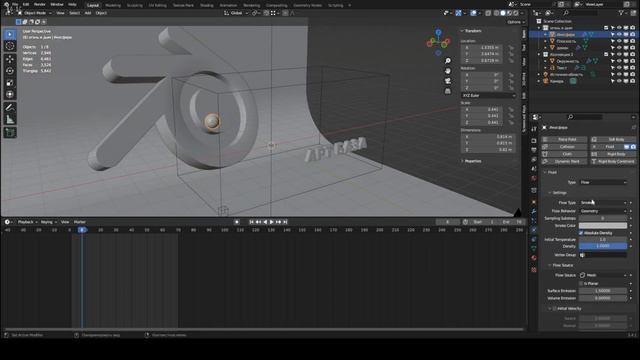The height and width of the screenshot is (360, 640).
Task: Open the viewport Add menu
Action: point(88,13)
